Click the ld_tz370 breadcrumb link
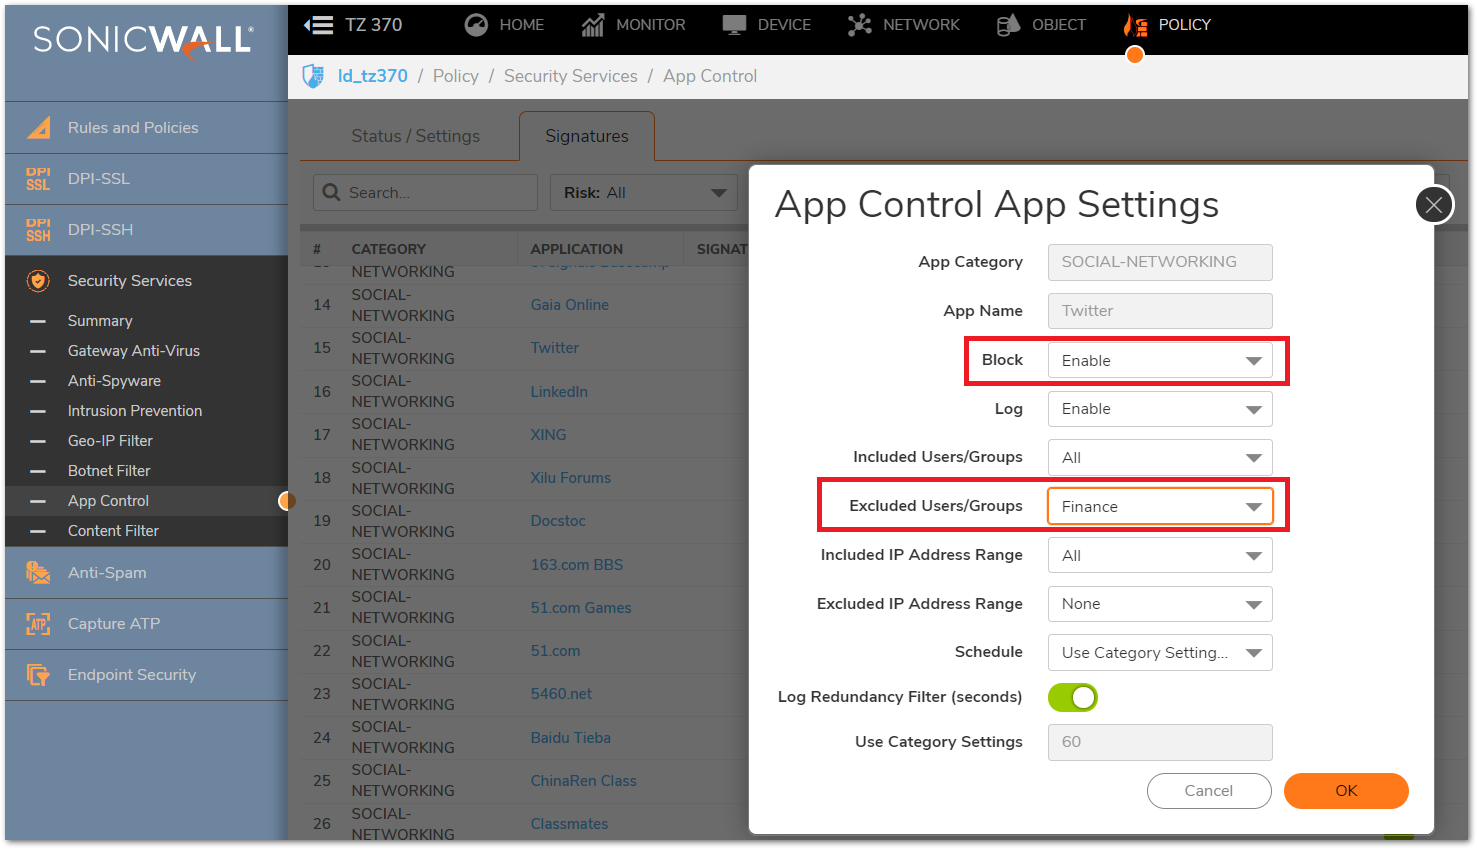The width and height of the screenshot is (1477, 849). point(372,76)
